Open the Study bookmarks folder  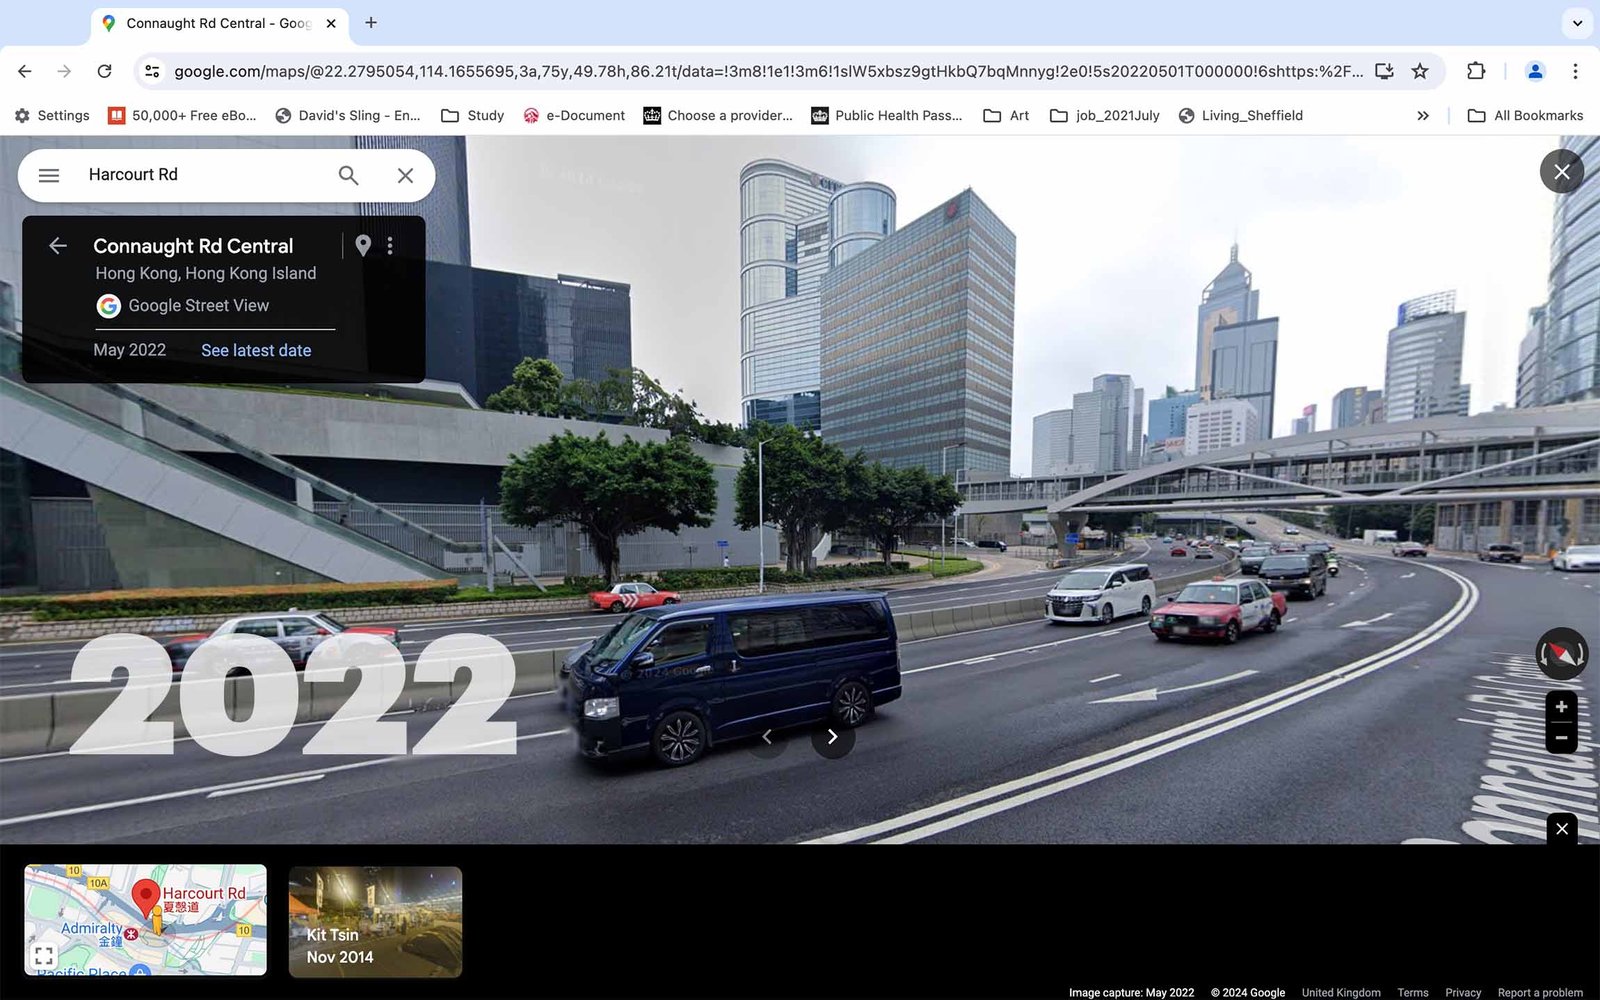point(473,116)
